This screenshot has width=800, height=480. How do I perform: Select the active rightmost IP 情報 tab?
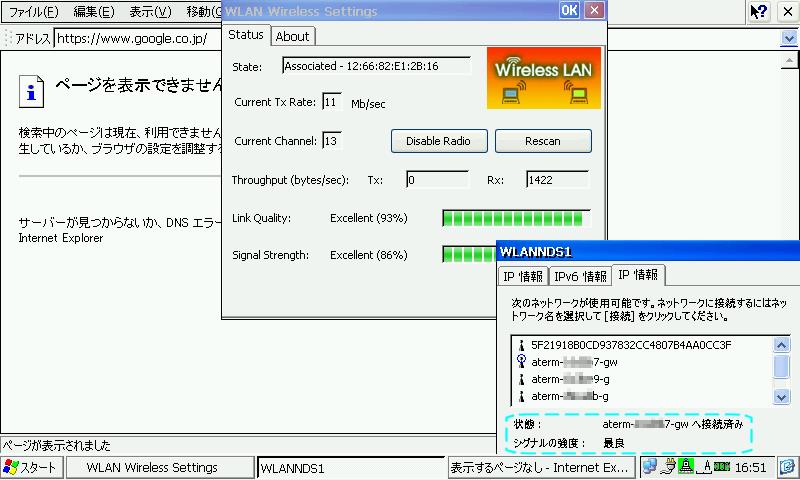tap(638, 275)
